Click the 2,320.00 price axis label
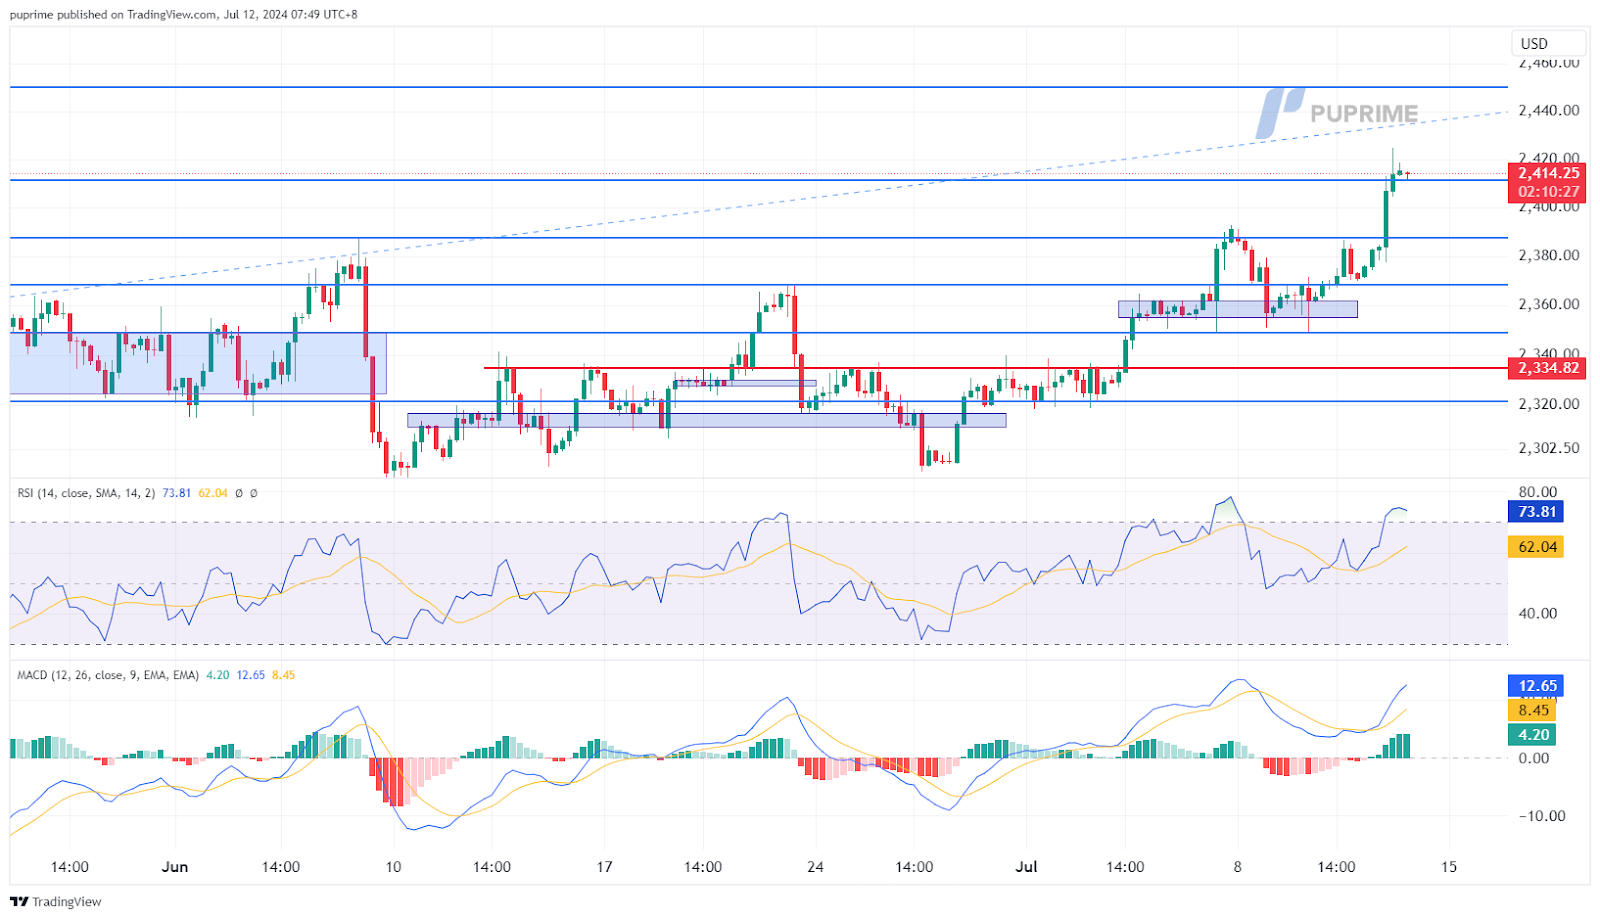Viewport: 1600px width, 919px height. [x=1549, y=404]
